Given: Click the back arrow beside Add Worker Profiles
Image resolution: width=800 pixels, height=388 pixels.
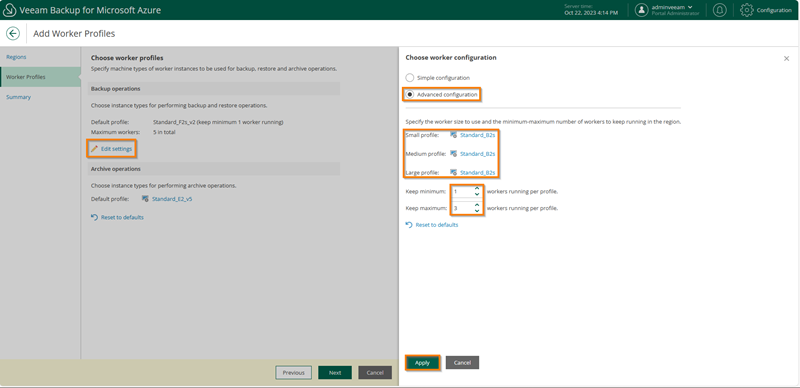Looking at the screenshot, I should tap(13, 34).
